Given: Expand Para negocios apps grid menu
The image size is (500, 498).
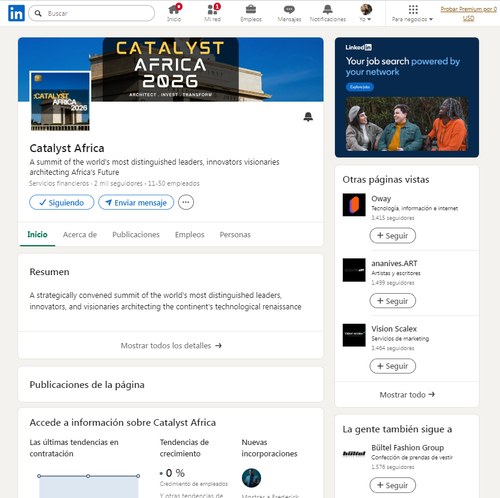Looking at the screenshot, I should click(413, 13).
